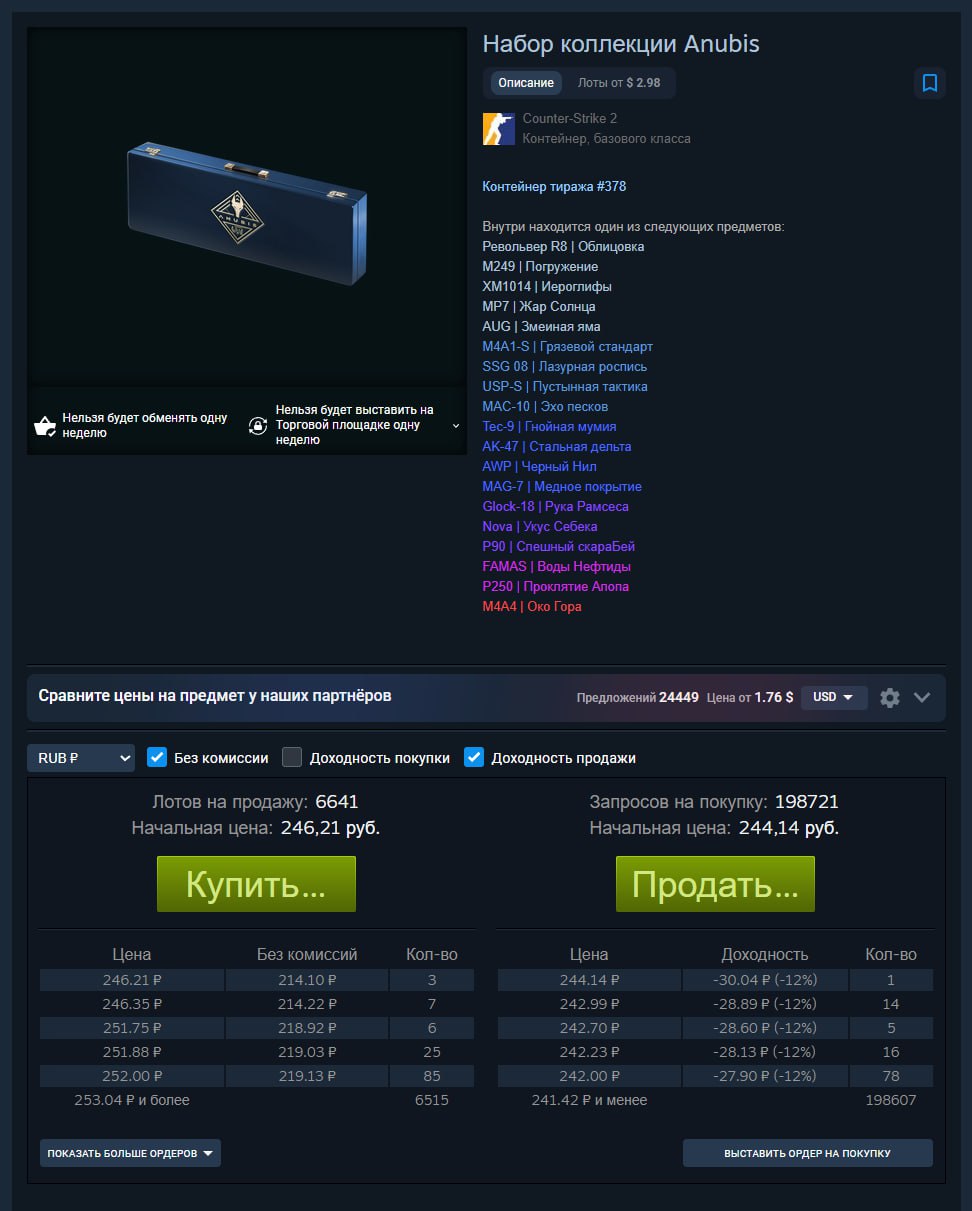The width and height of the screenshot is (972, 1211).
Task: Click the trade restriction basket icon
Action: pos(45,426)
